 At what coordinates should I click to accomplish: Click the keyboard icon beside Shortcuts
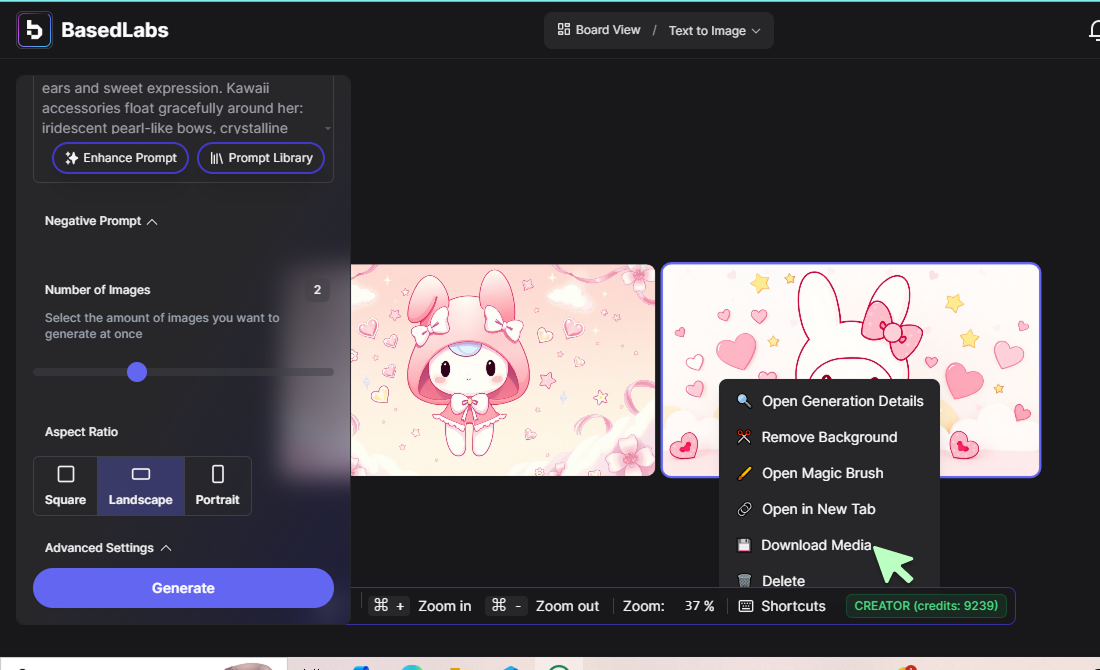(x=746, y=605)
